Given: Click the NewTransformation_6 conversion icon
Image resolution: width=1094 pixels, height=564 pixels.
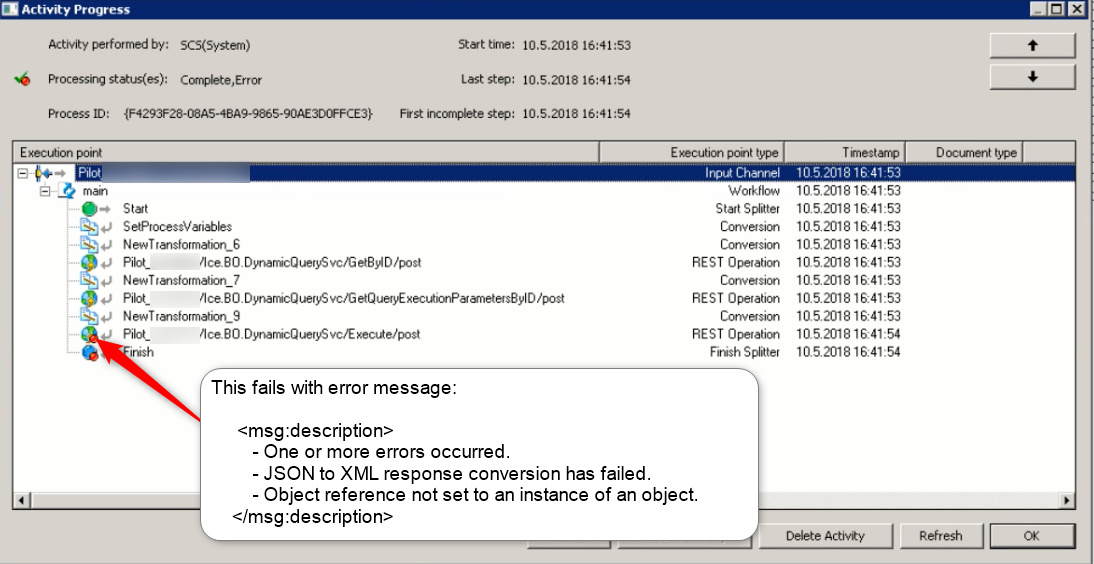Looking at the screenshot, I should pos(90,244).
